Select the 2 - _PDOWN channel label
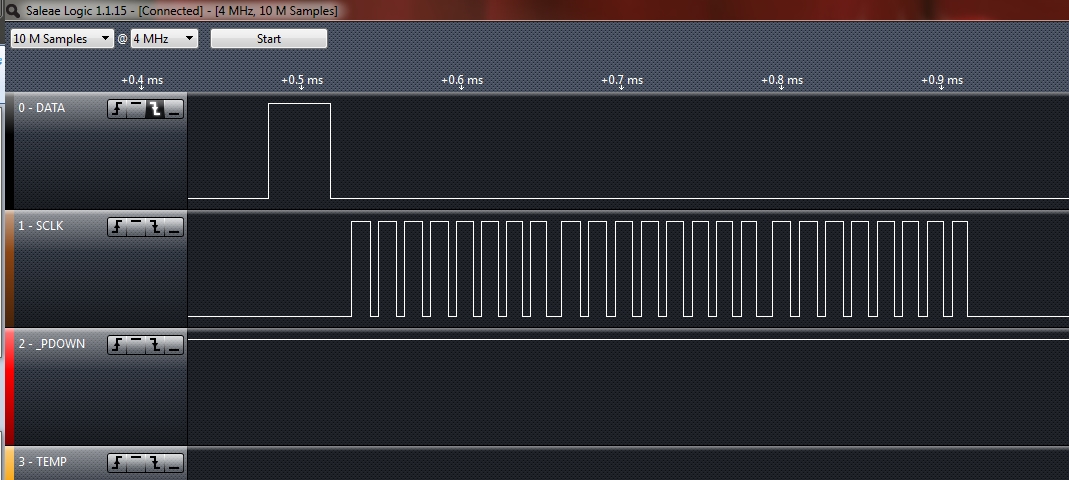 tap(52, 344)
